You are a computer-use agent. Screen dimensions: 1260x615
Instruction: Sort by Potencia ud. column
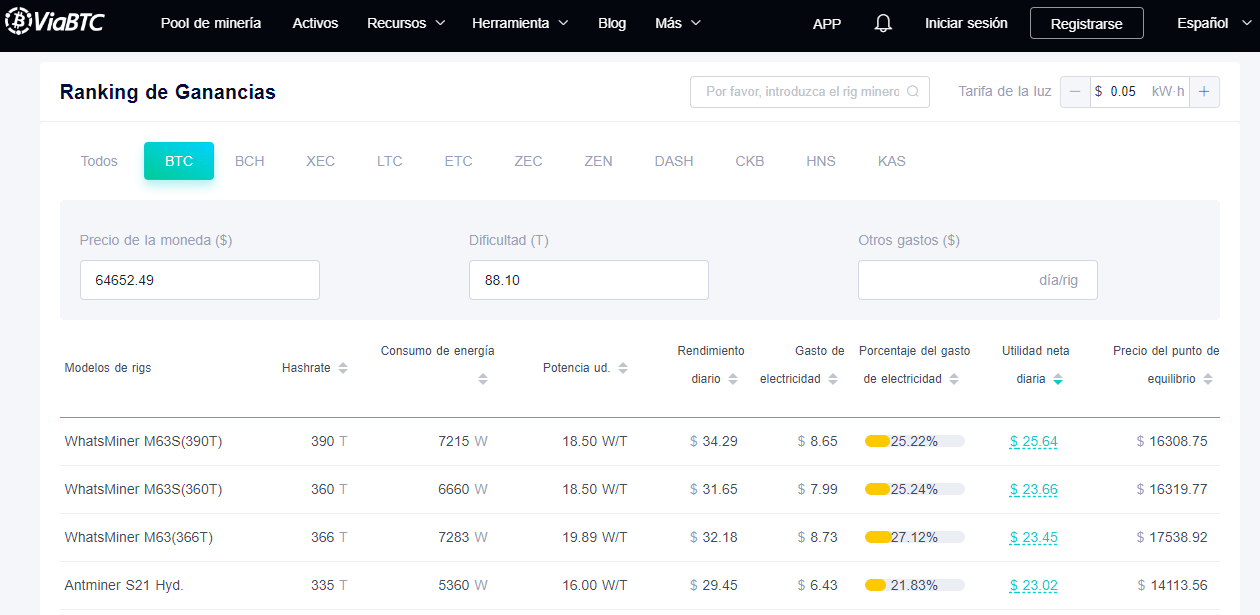pos(623,368)
